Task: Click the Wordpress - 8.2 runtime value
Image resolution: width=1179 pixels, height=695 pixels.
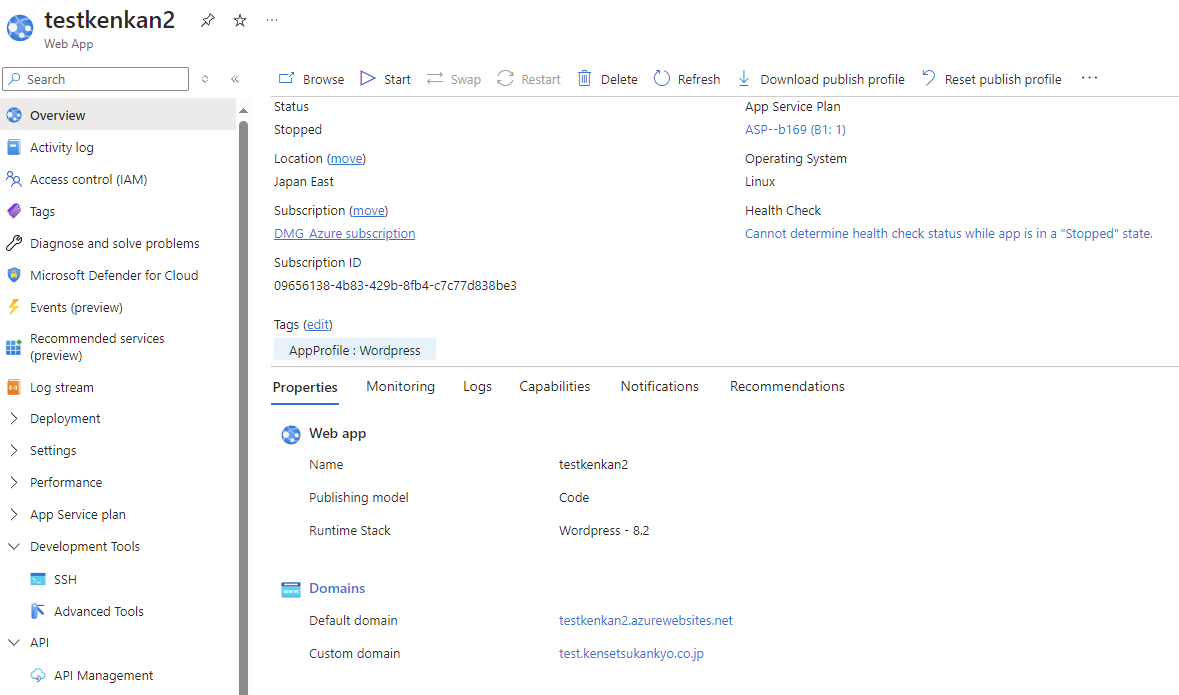Action: coord(604,530)
